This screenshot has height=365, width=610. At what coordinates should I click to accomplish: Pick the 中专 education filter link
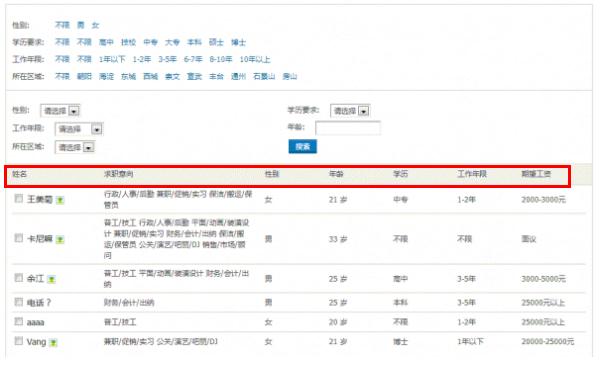151,42
